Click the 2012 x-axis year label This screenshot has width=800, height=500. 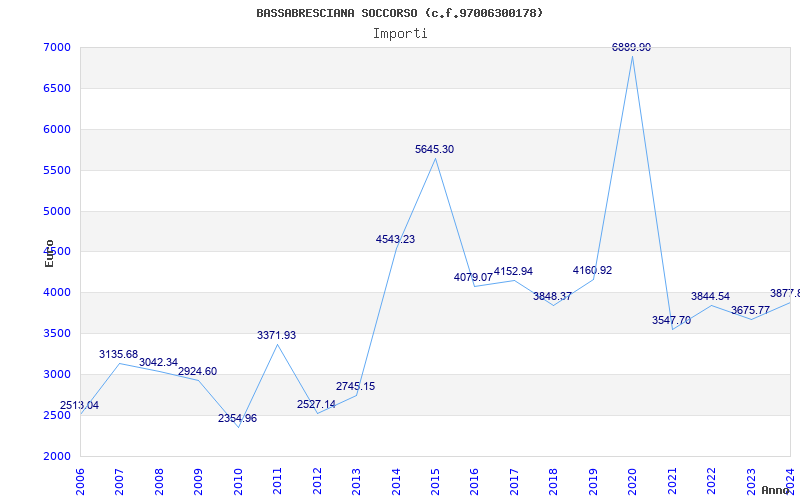click(317, 482)
